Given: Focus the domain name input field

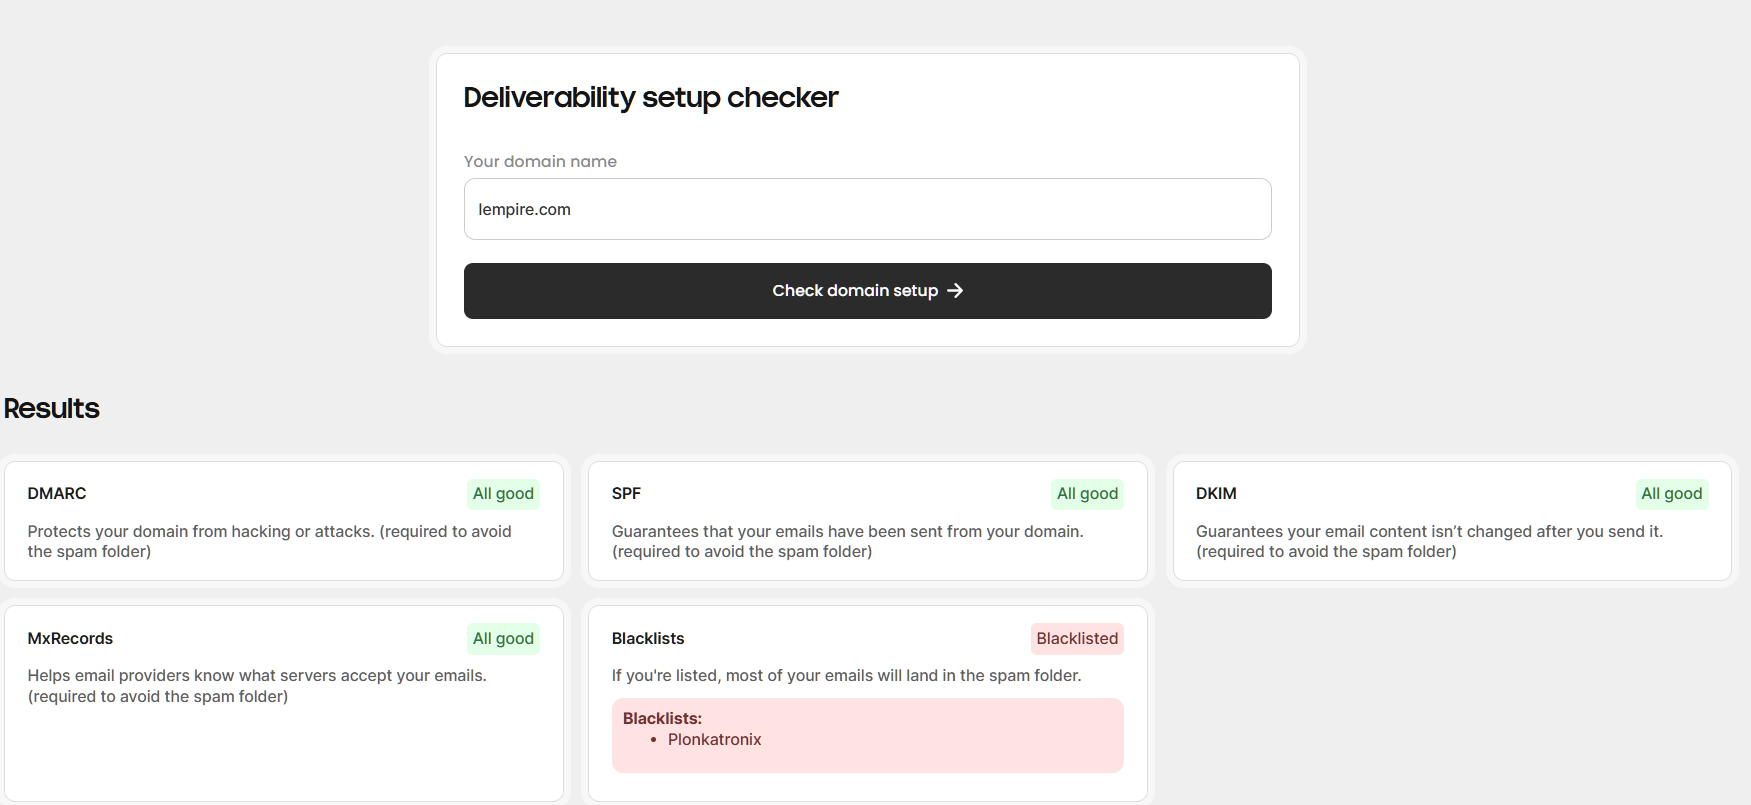Looking at the screenshot, I should point(867,209).
